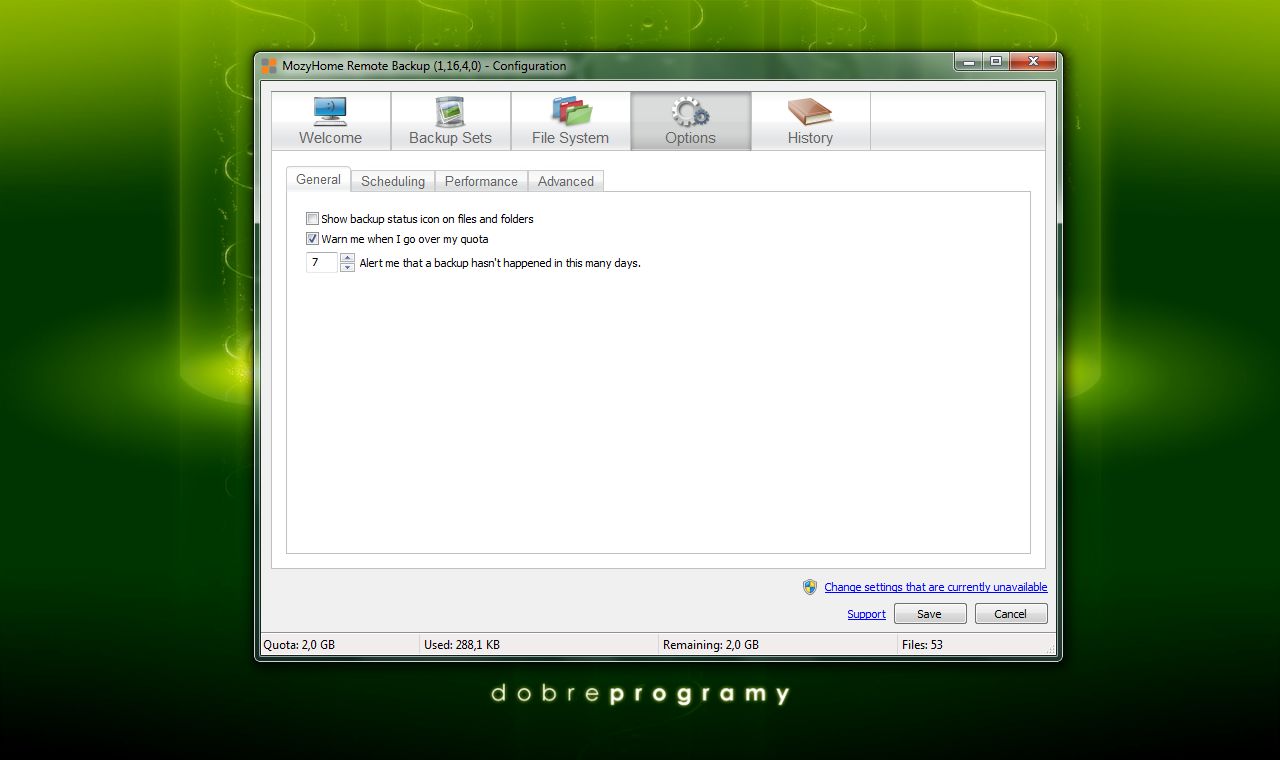Viewport: 1280px width, 760px height.
Task: Open the File System section
Action: [x=571, y=121]
